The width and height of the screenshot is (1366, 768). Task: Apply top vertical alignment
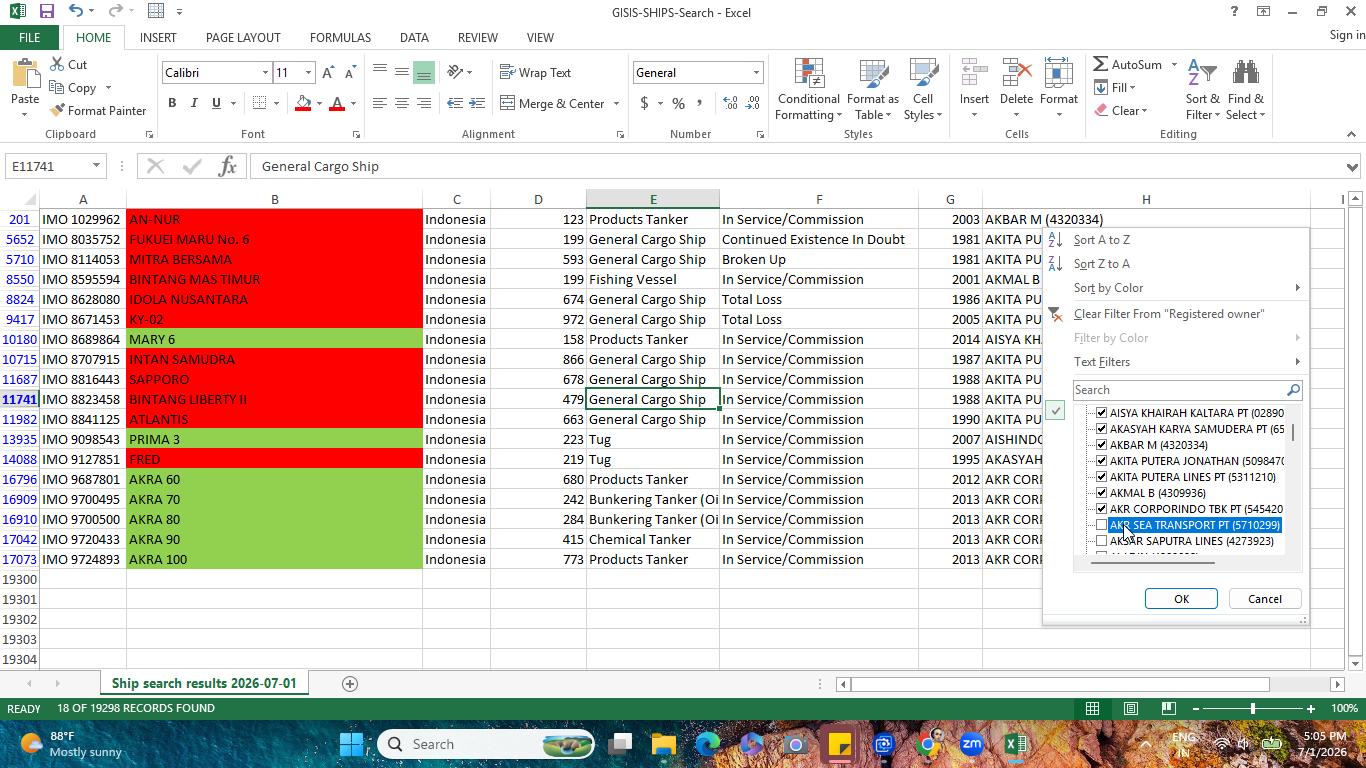(380, 72)
